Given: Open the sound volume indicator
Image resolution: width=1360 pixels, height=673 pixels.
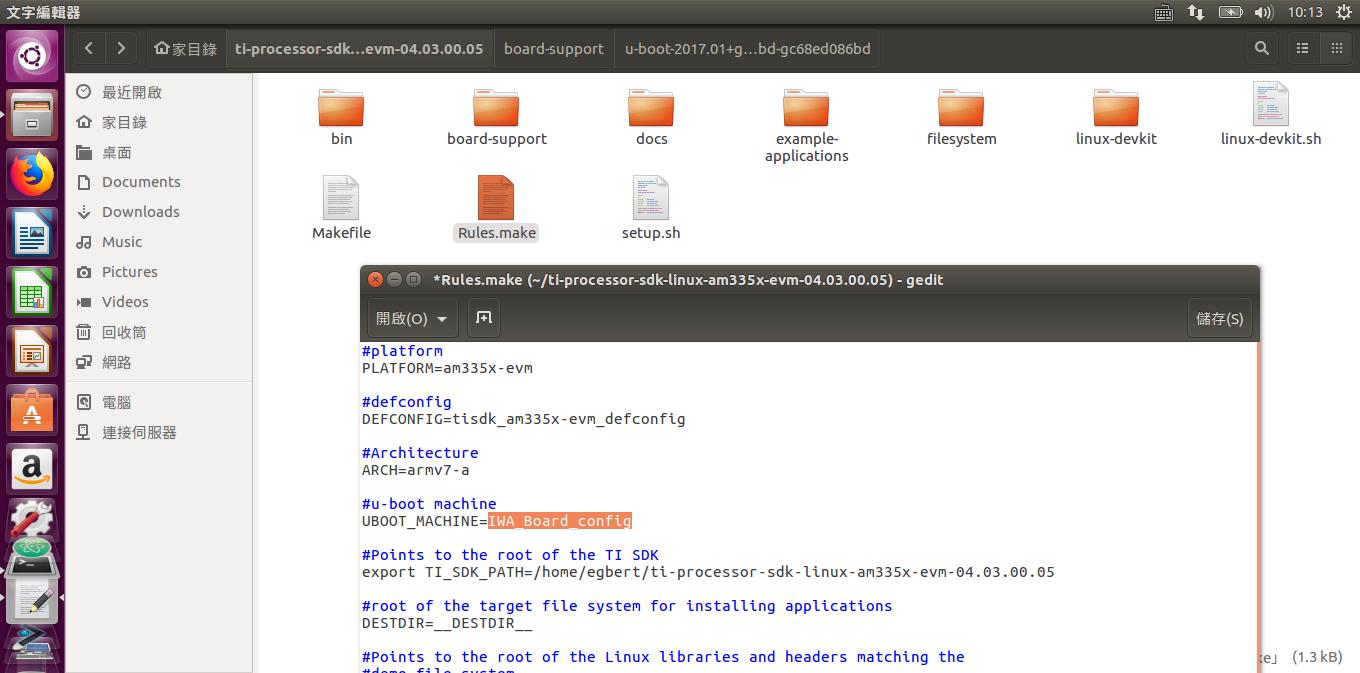Looking at the screenshot, I should [x=1264, y=12].
